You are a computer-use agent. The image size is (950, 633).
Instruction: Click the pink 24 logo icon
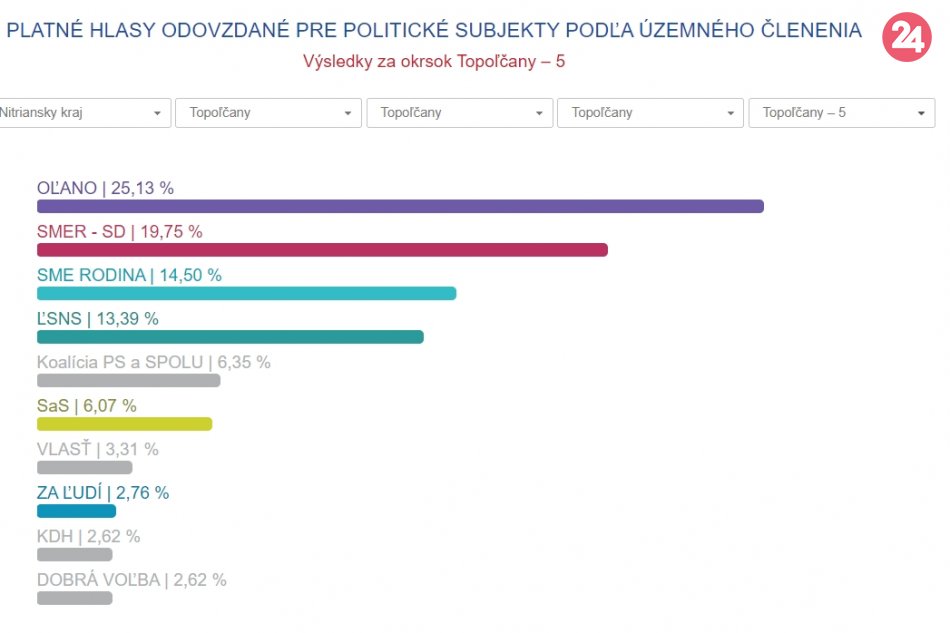pos(906,39)
